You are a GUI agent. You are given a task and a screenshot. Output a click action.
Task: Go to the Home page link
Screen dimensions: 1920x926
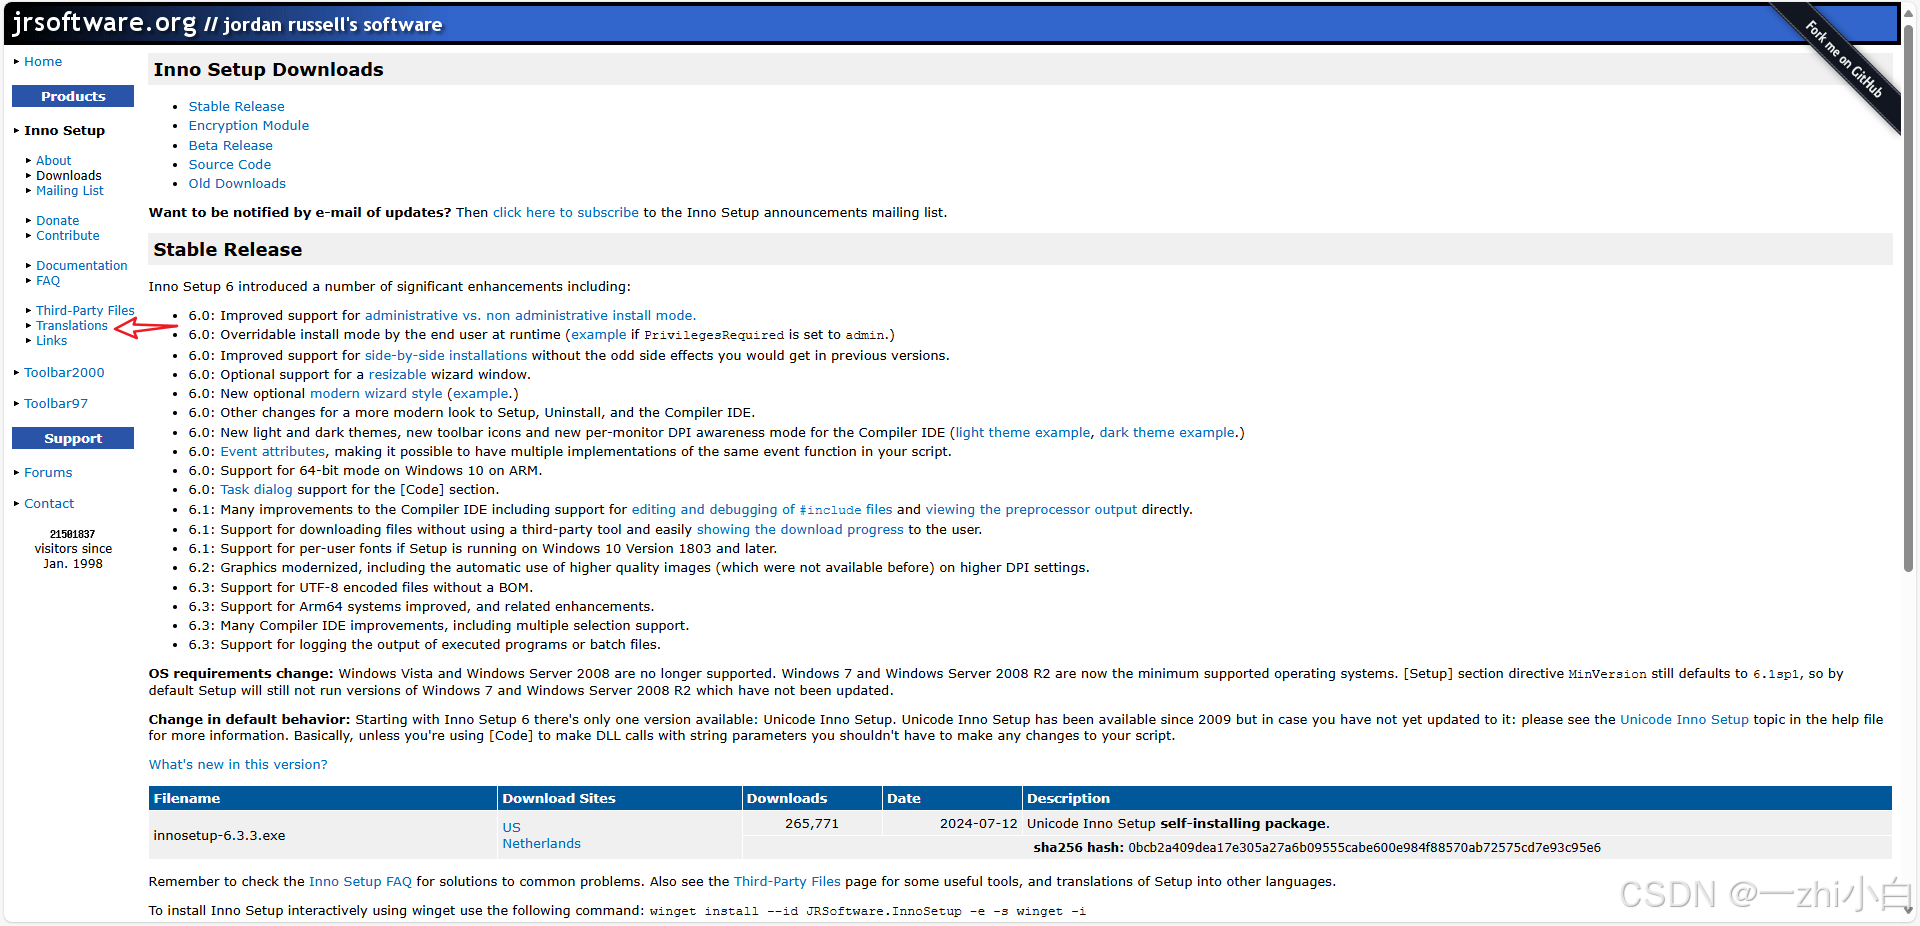point(43,62)
